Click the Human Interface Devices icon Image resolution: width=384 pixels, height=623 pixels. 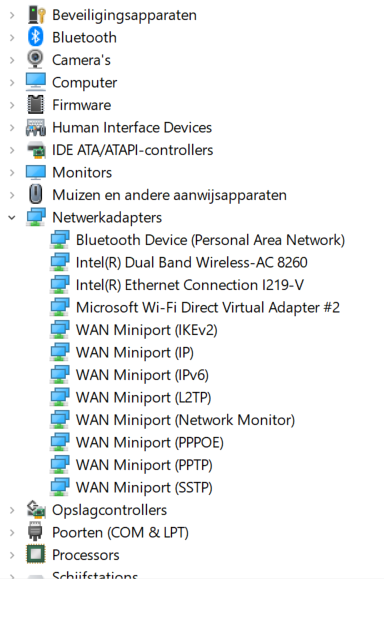36,127
